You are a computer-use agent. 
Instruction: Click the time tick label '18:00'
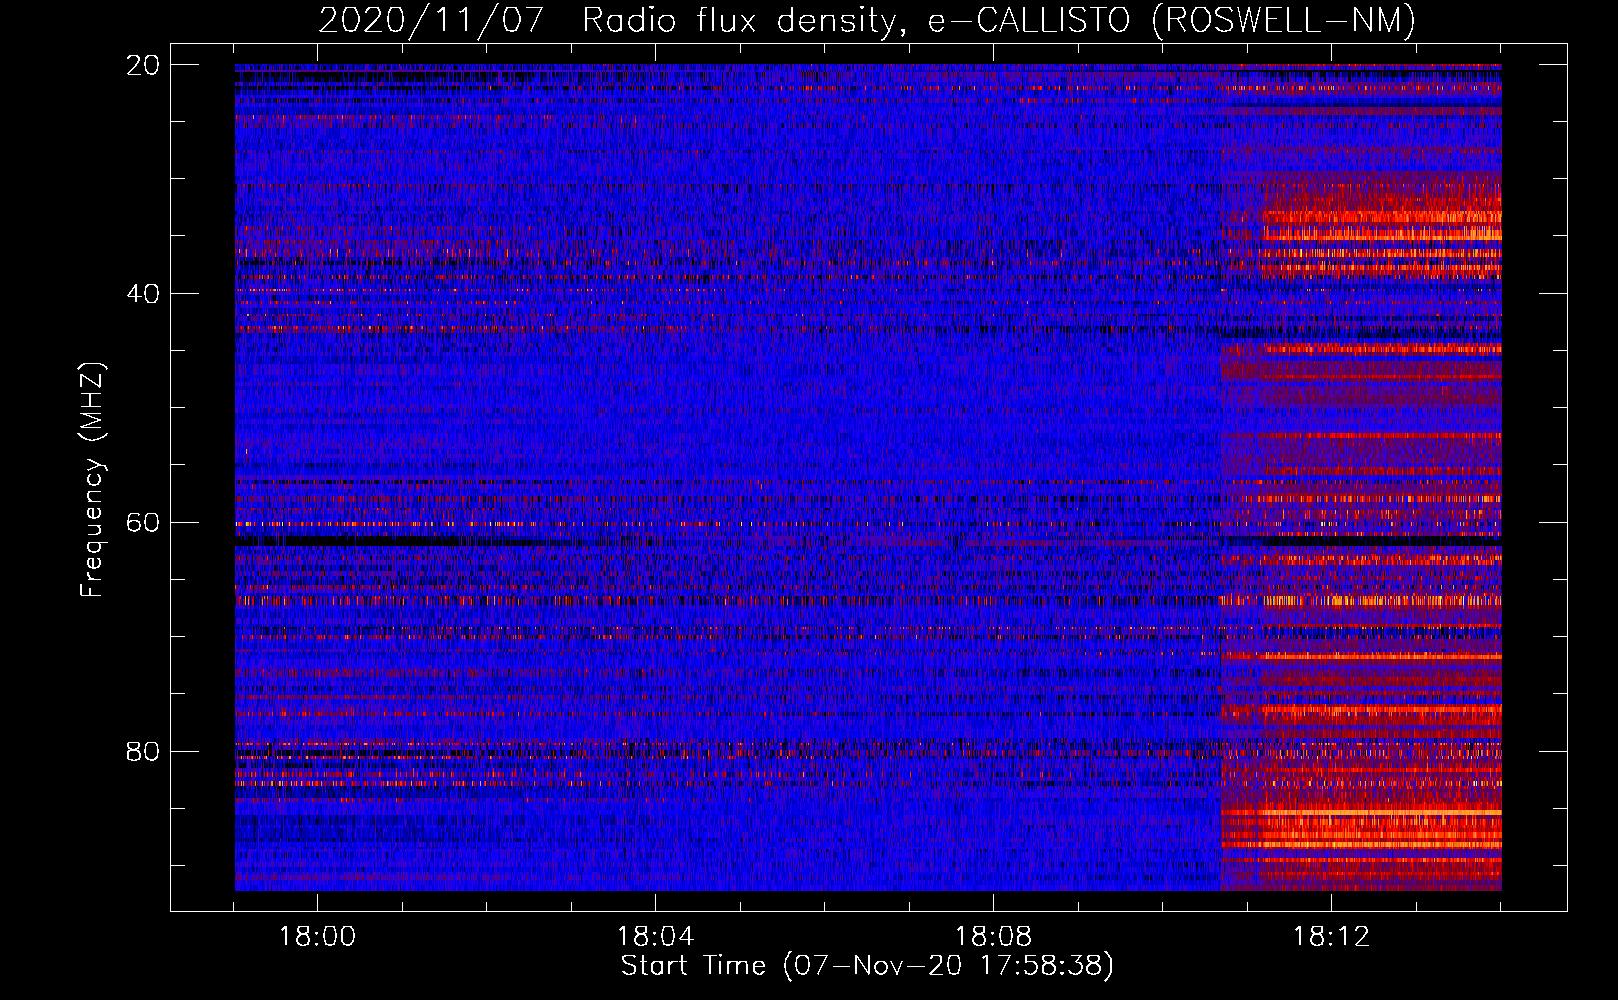[x=317, y=937]
